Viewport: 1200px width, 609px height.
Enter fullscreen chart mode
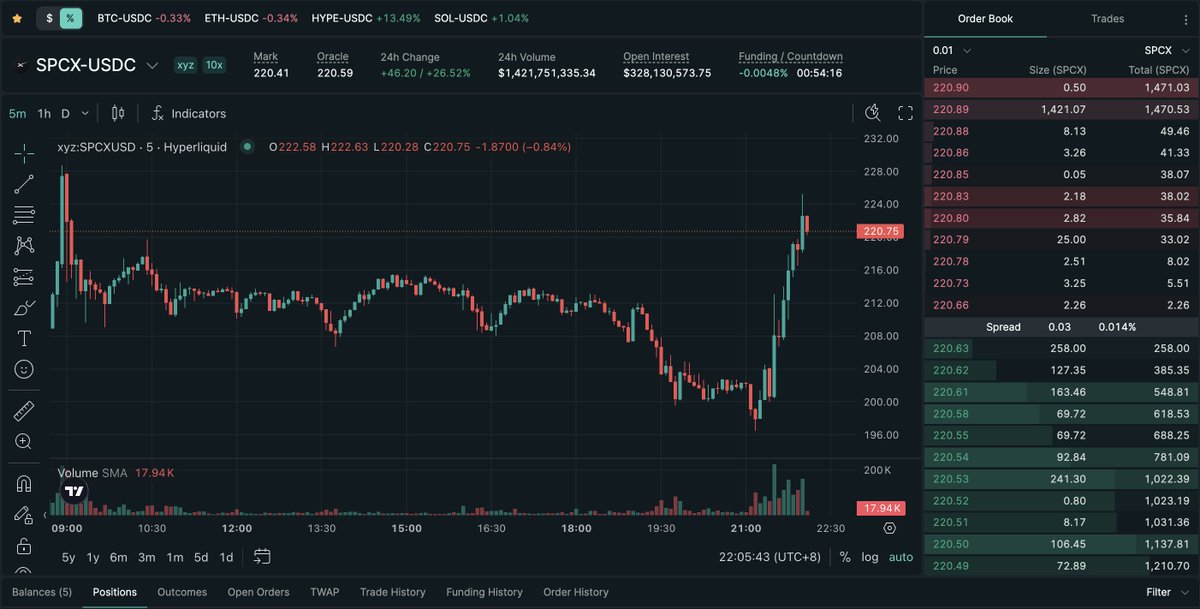point(906,113)
